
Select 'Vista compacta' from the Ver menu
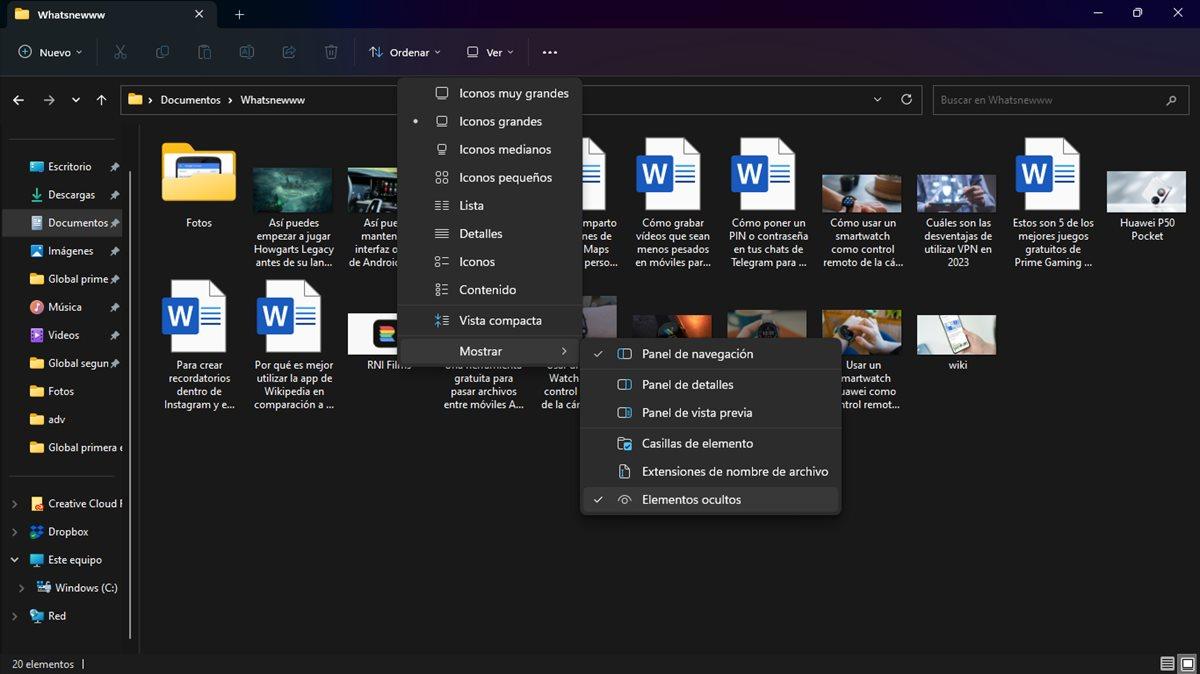502,320
